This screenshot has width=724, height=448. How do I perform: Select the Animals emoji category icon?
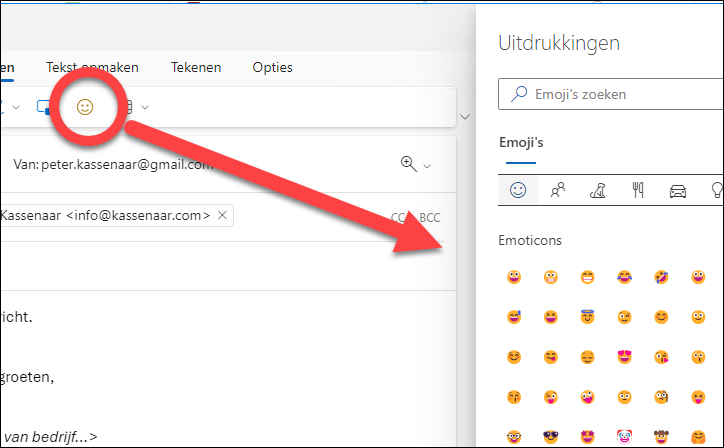597,190
